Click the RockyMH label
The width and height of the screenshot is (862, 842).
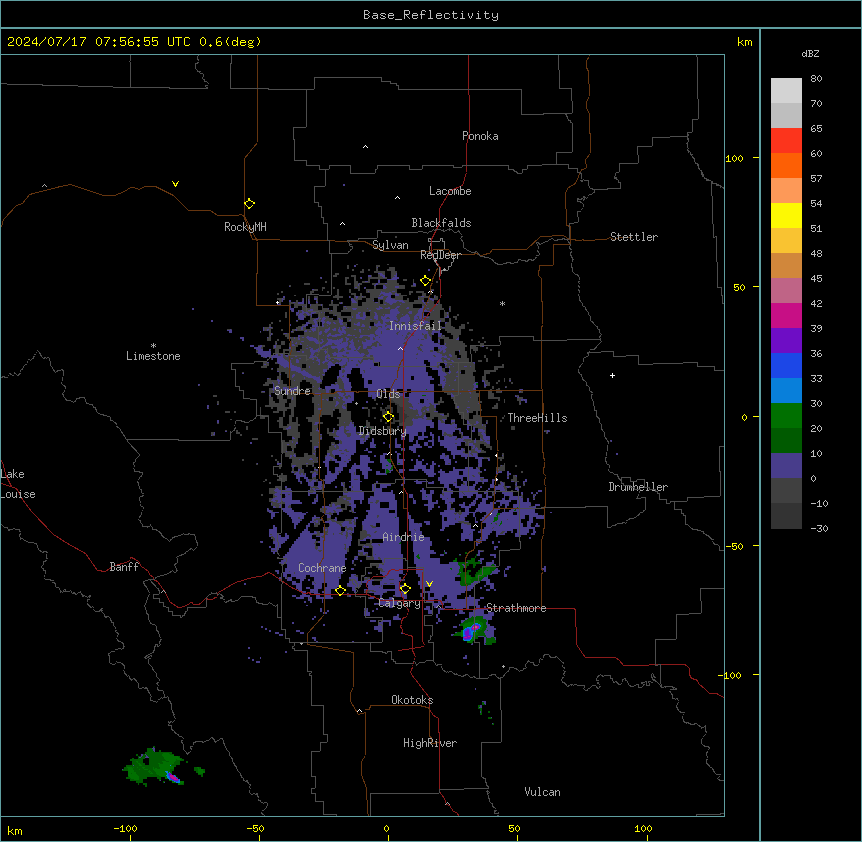point(245,227)
